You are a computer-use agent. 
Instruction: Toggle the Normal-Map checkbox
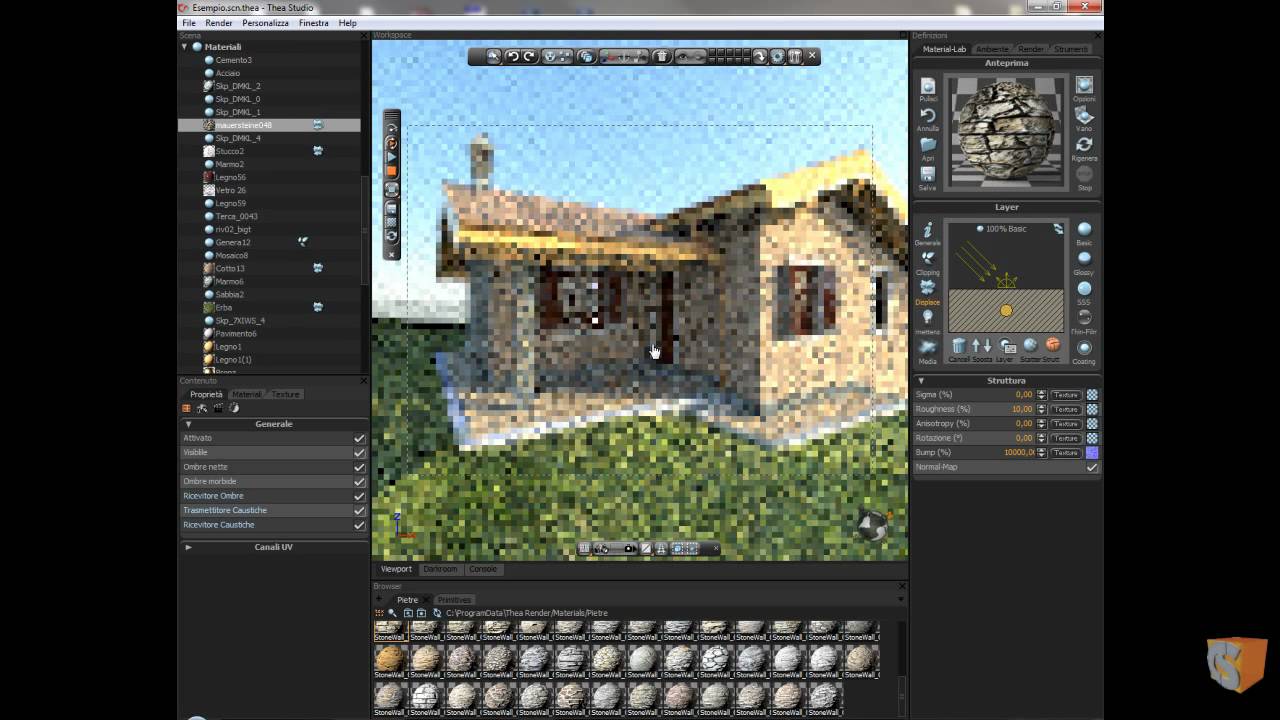1092,467
